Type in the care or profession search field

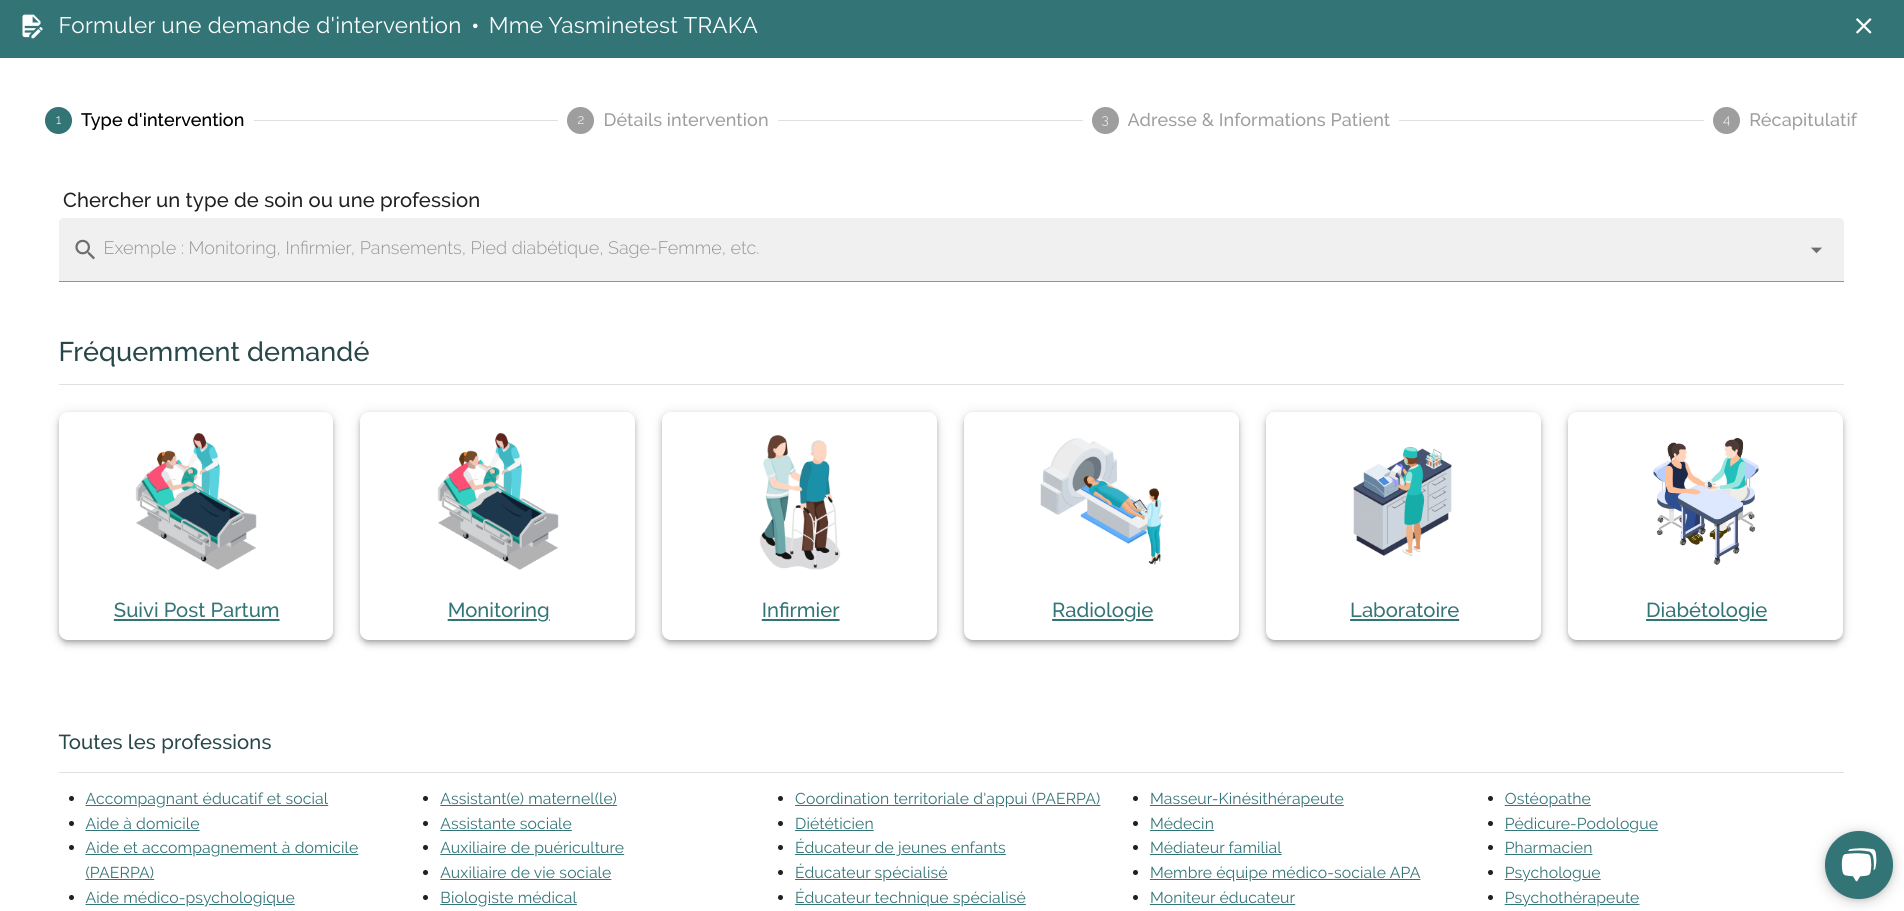(900, 249)
